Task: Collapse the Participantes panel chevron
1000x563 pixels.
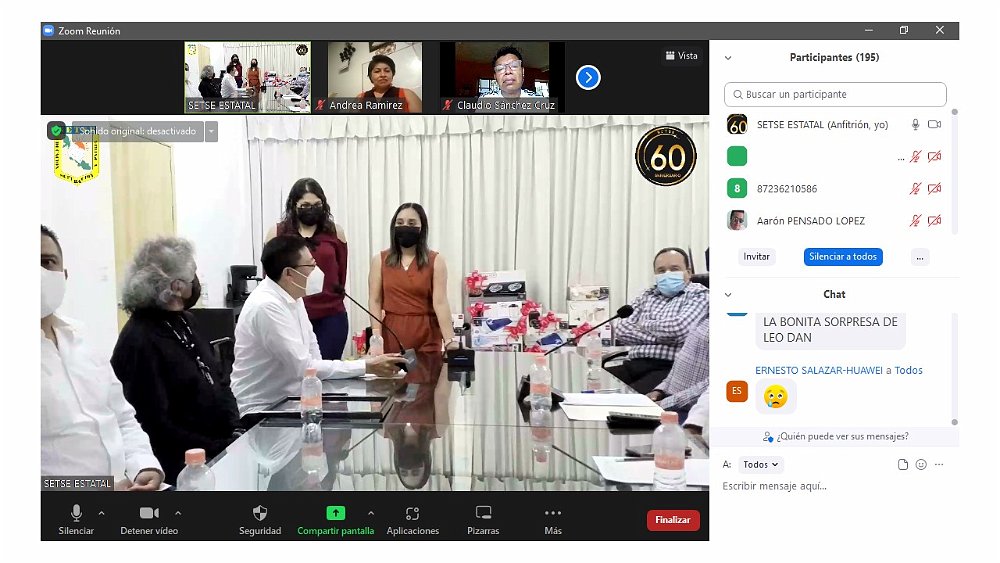Action: point(728,58)
